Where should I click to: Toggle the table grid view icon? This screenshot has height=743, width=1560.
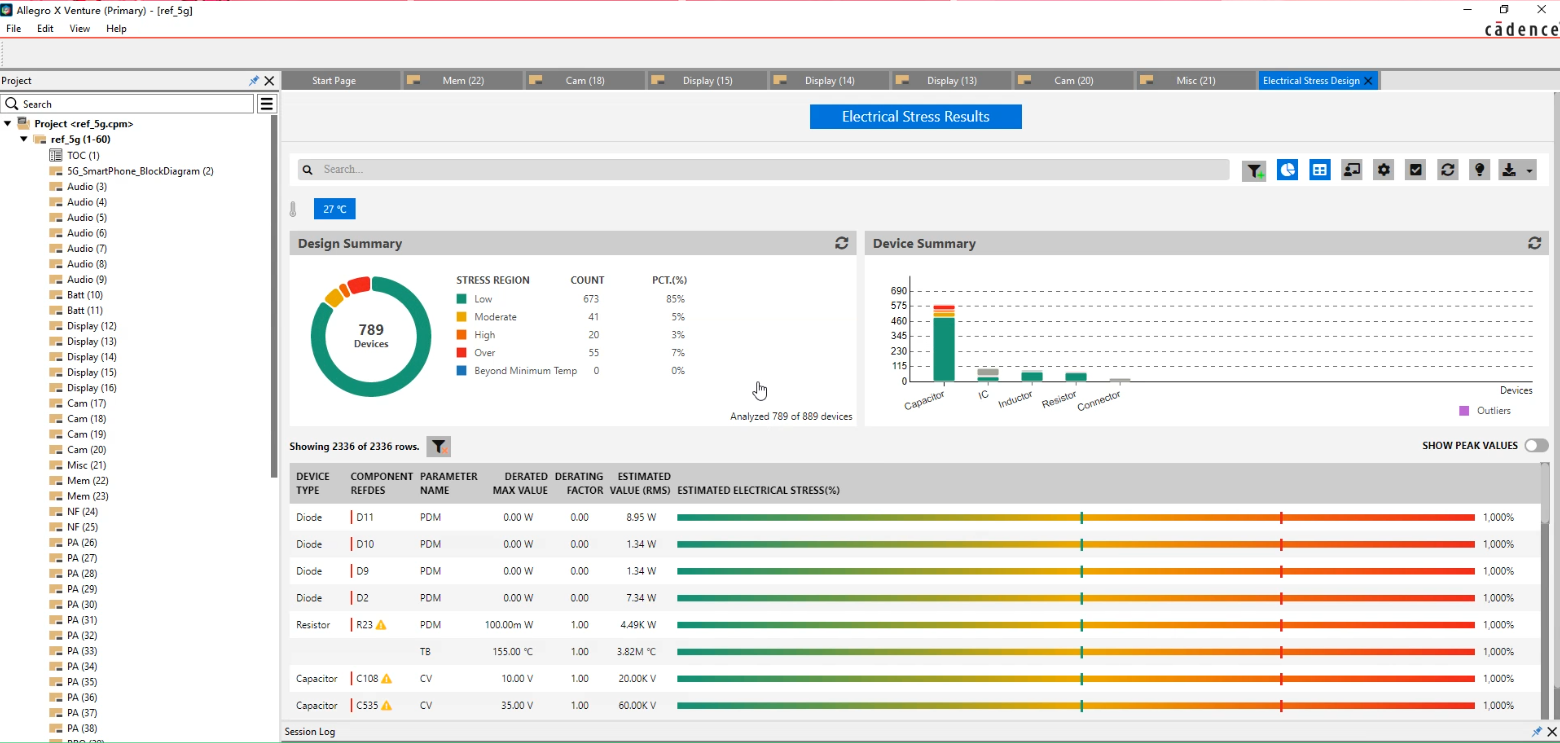pyautogui.click(x=1320, y=170)
